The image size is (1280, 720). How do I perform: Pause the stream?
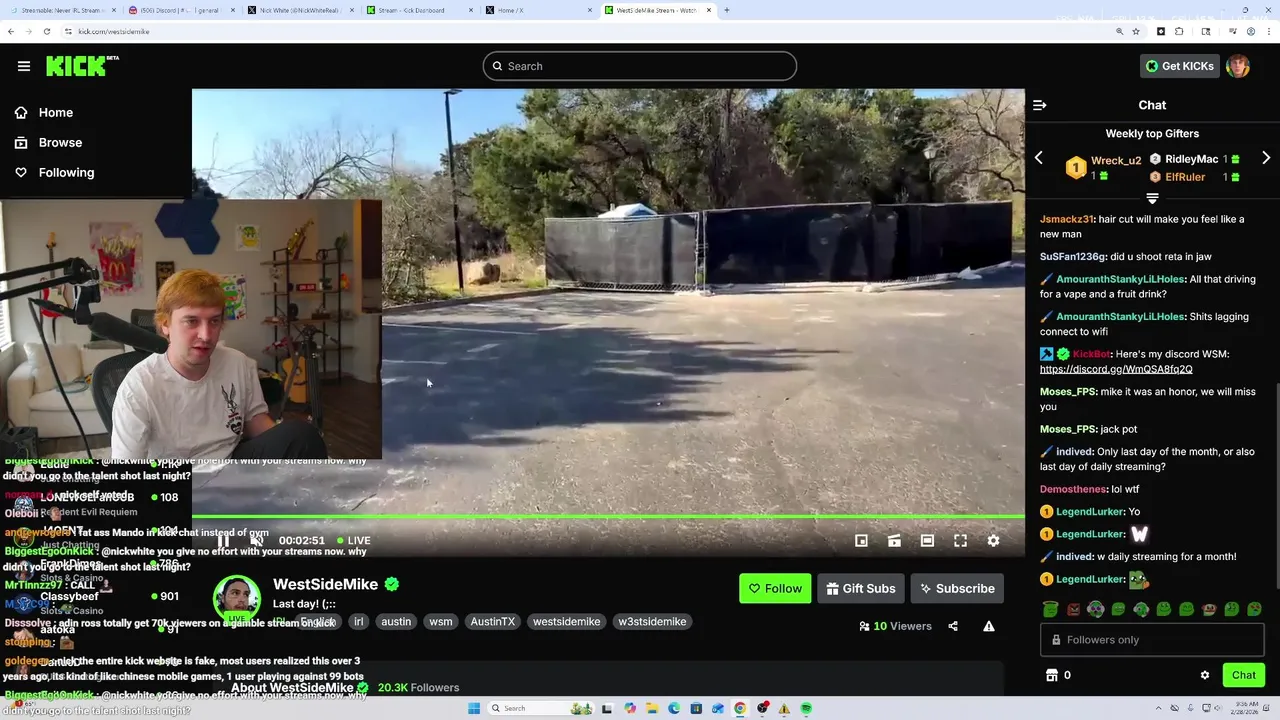224,541
